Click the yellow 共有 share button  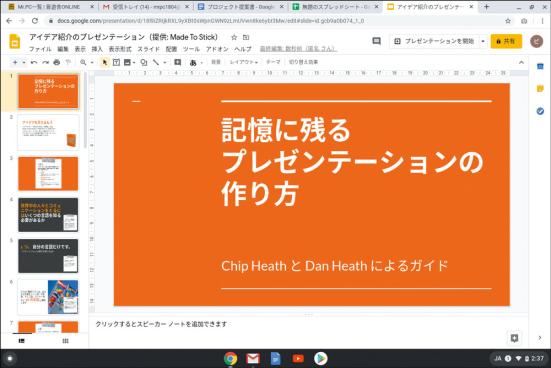(x=506, y=41)
